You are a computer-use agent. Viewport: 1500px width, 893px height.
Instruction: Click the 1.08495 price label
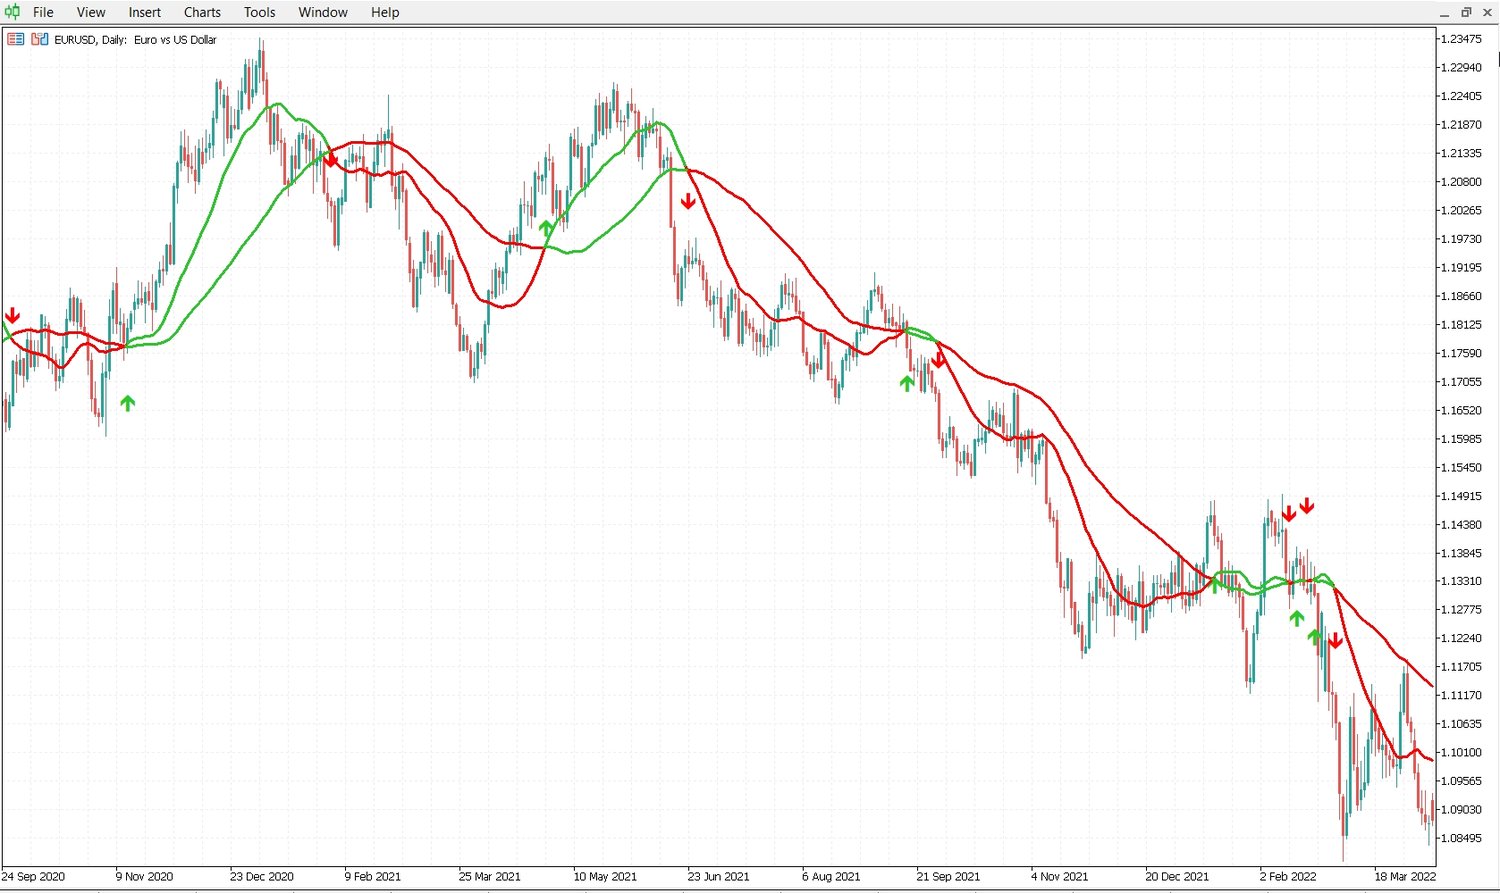[x=1462, y=838]
